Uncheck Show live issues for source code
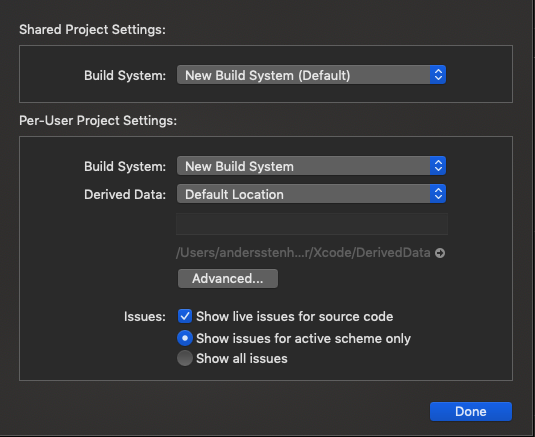The width and height of the screenshot is (535, 437). click(185, 316)
